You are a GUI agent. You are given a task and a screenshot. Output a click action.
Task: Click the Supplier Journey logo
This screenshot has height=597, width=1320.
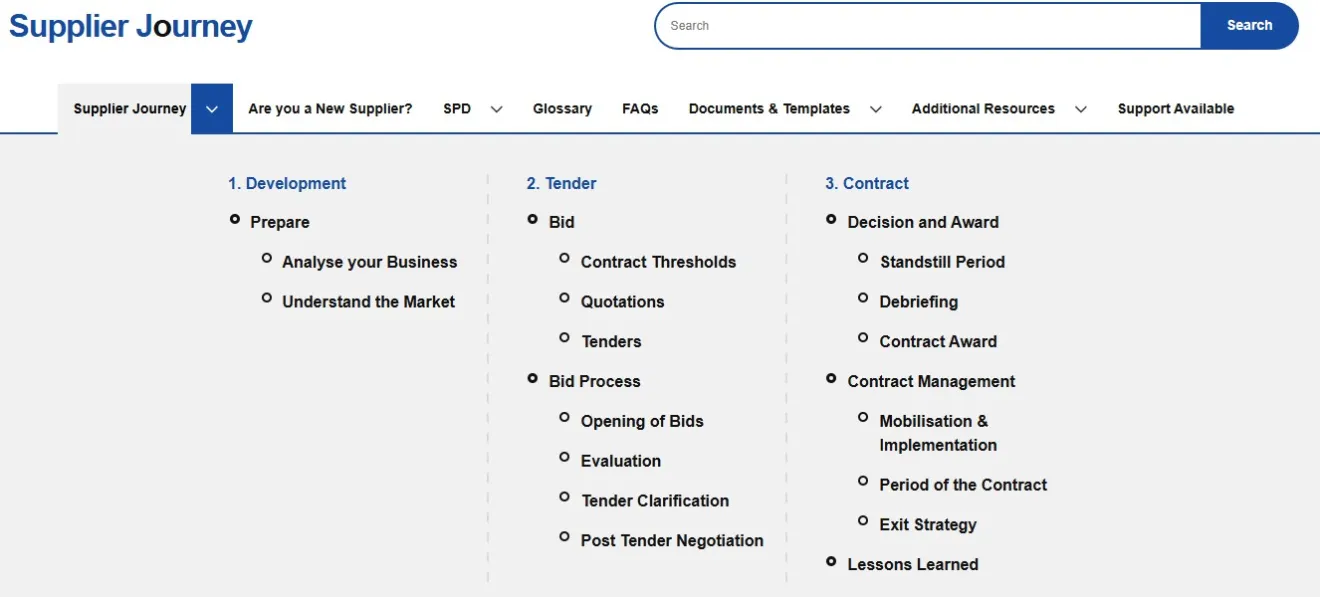pos(130,26)
